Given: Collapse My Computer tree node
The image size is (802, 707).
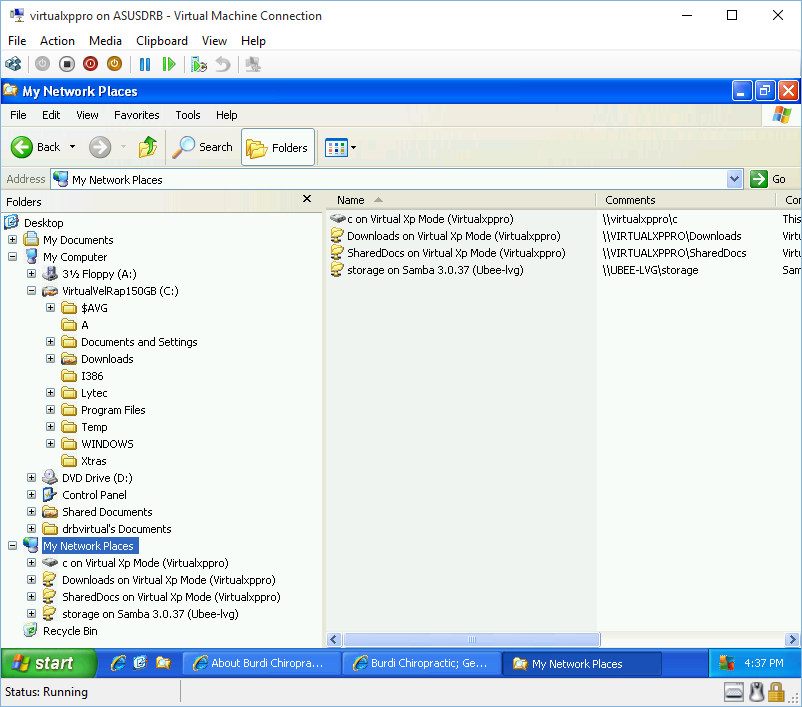Looking at the screenshot, I should [13, 256].
